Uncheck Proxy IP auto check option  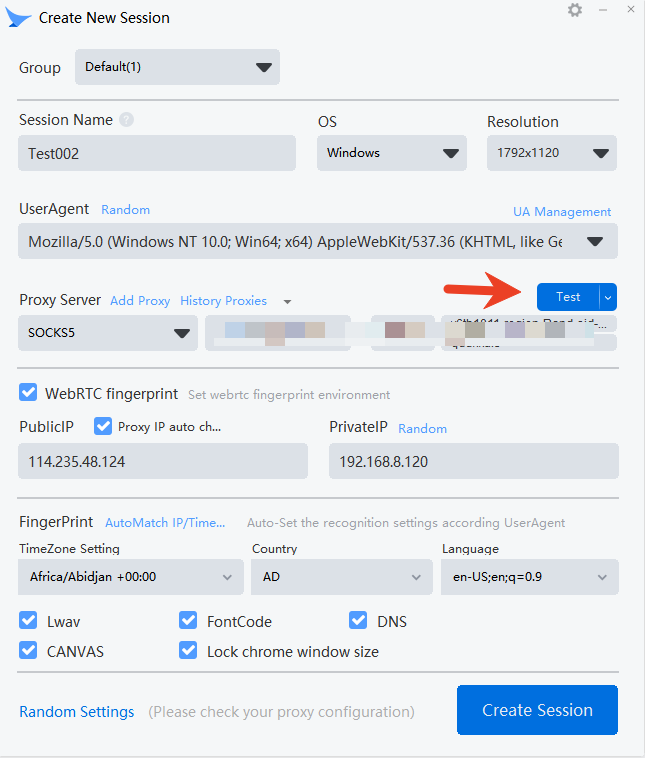pyautogui.click(x=103, y=426)
